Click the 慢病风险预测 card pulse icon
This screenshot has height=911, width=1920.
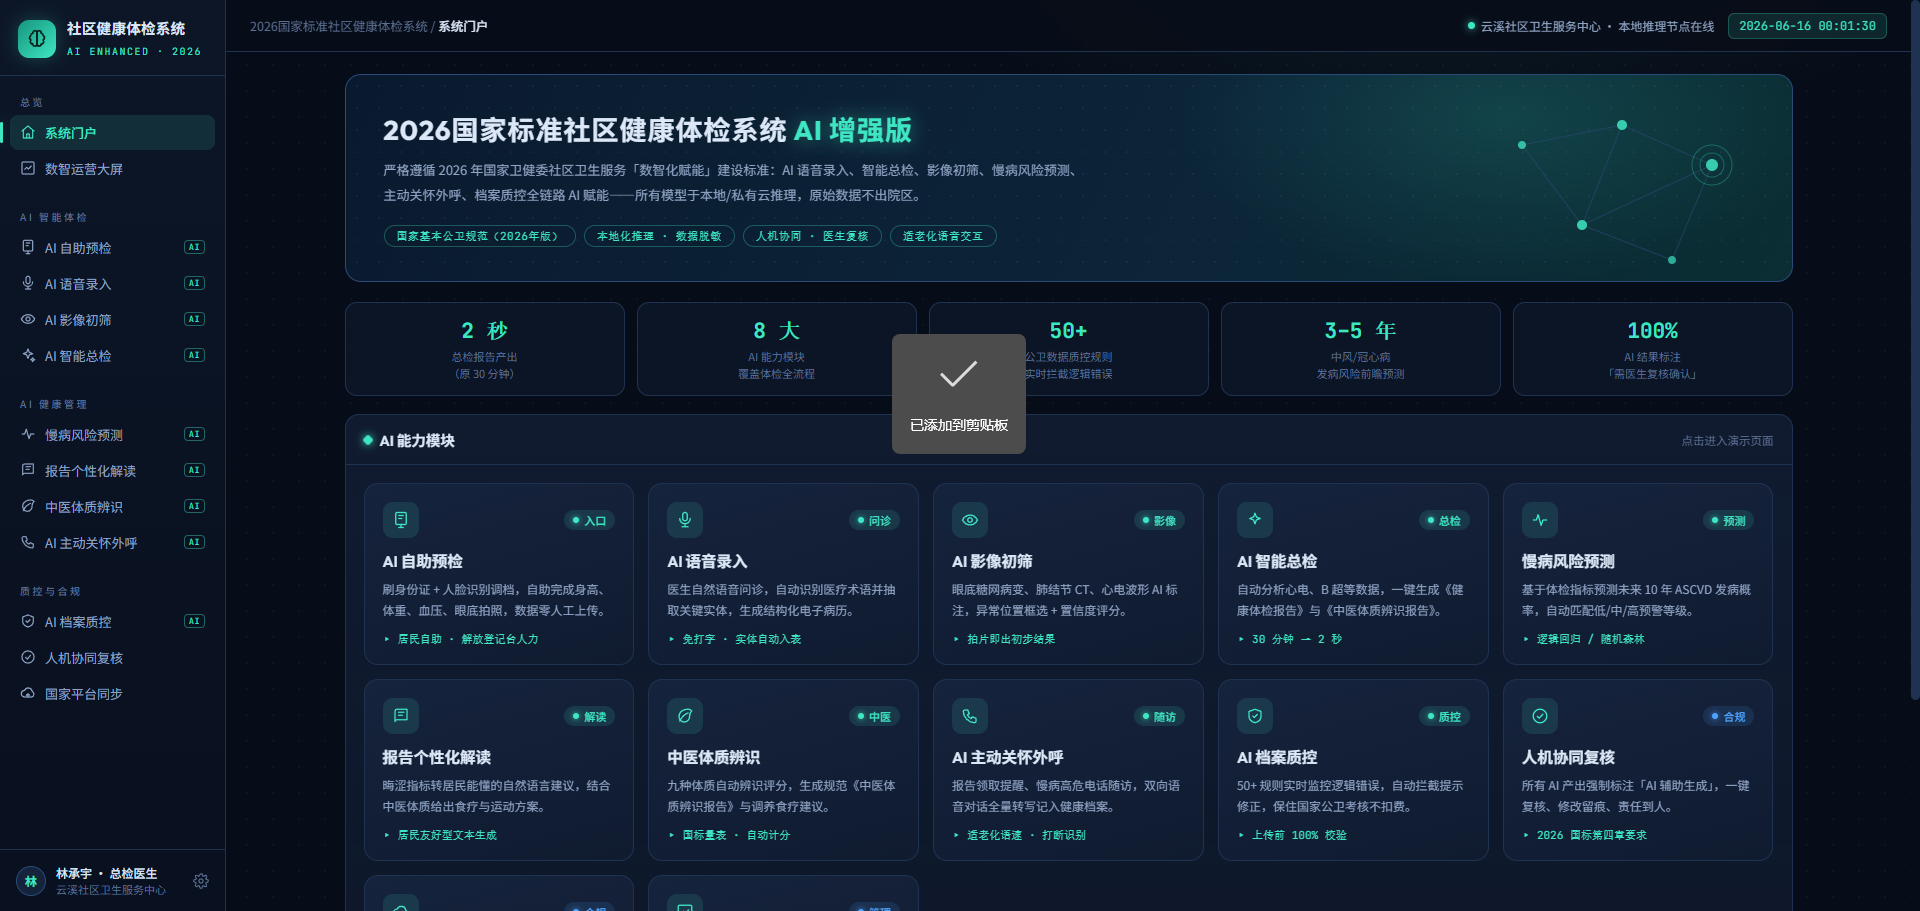click(1540, 520)
